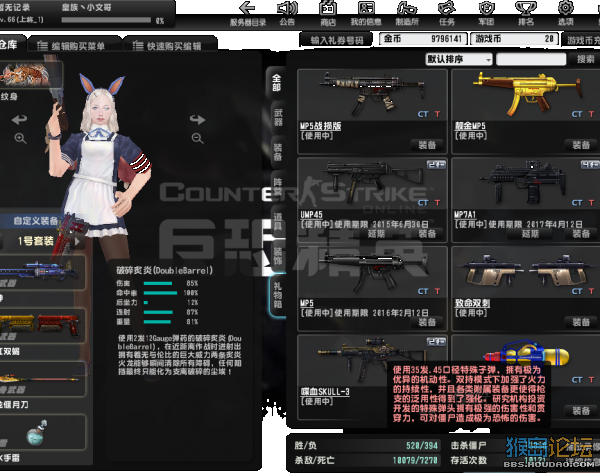Image resolution: width=600 pixels, height=473 pixels.
Task: Click the T icon on MP7A1 card
Action: [592, 203]
